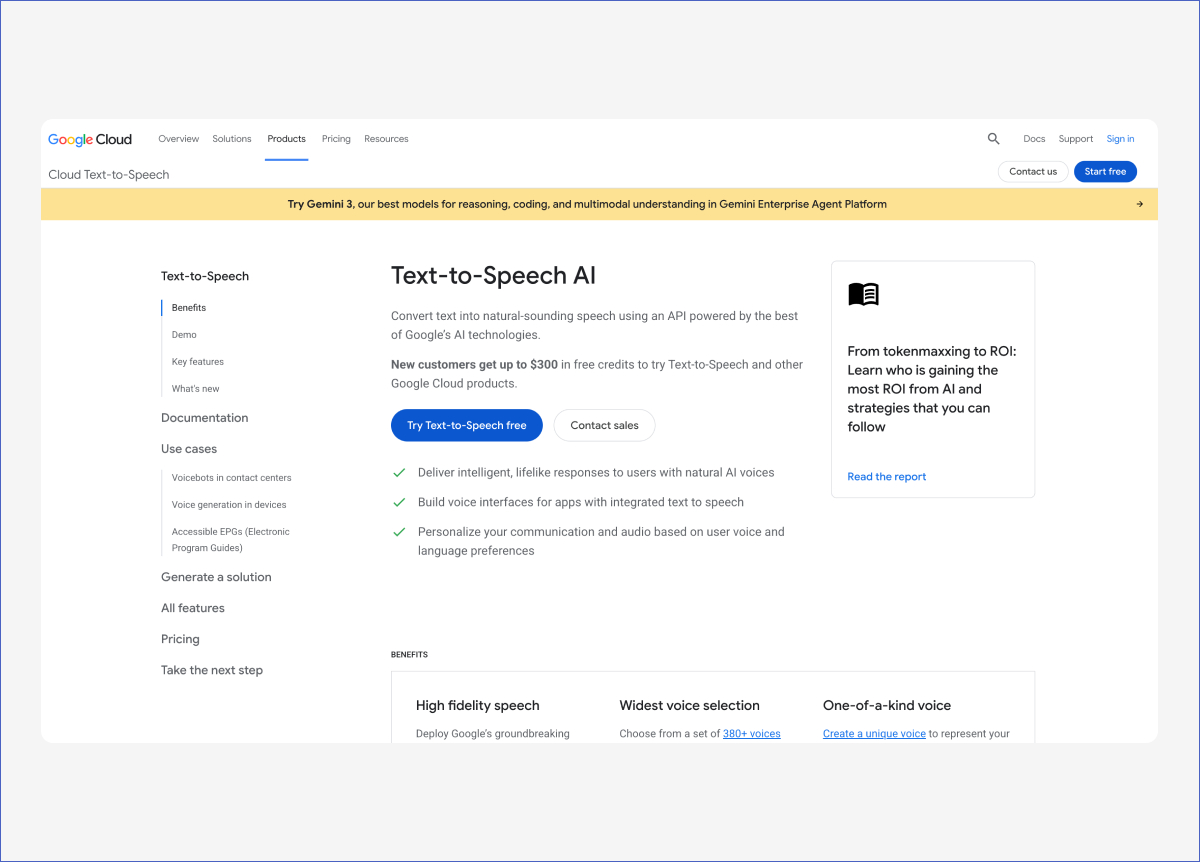The width and height of the screenshot is (1200, 862).
Task: Select Text-to-Speech sidebar heading
Action: pos(205,276)
